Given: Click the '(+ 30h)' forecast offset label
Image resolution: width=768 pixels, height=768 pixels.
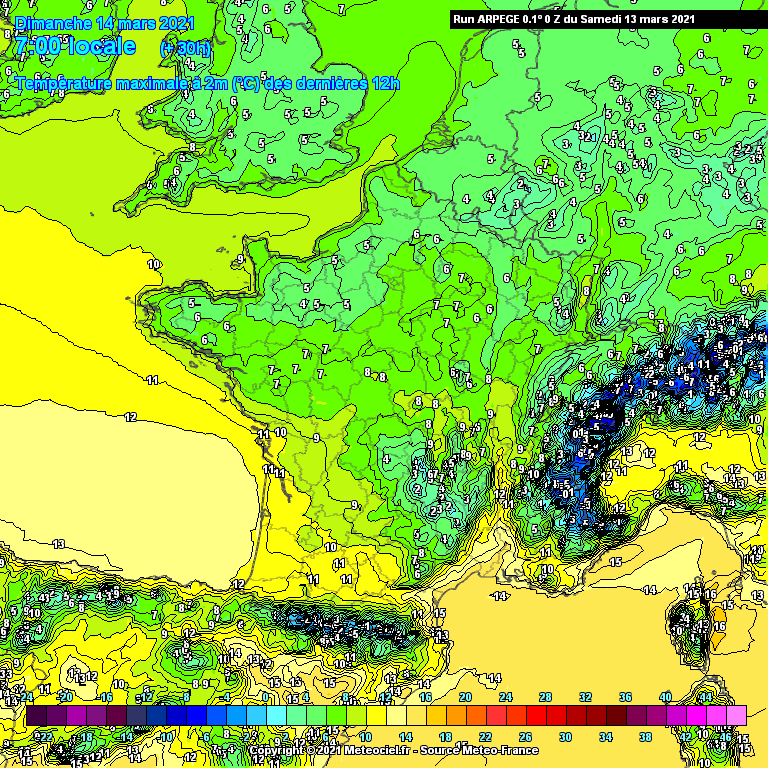Looking at the screenshot, I should pyautogui.click(x=186, y=49).
